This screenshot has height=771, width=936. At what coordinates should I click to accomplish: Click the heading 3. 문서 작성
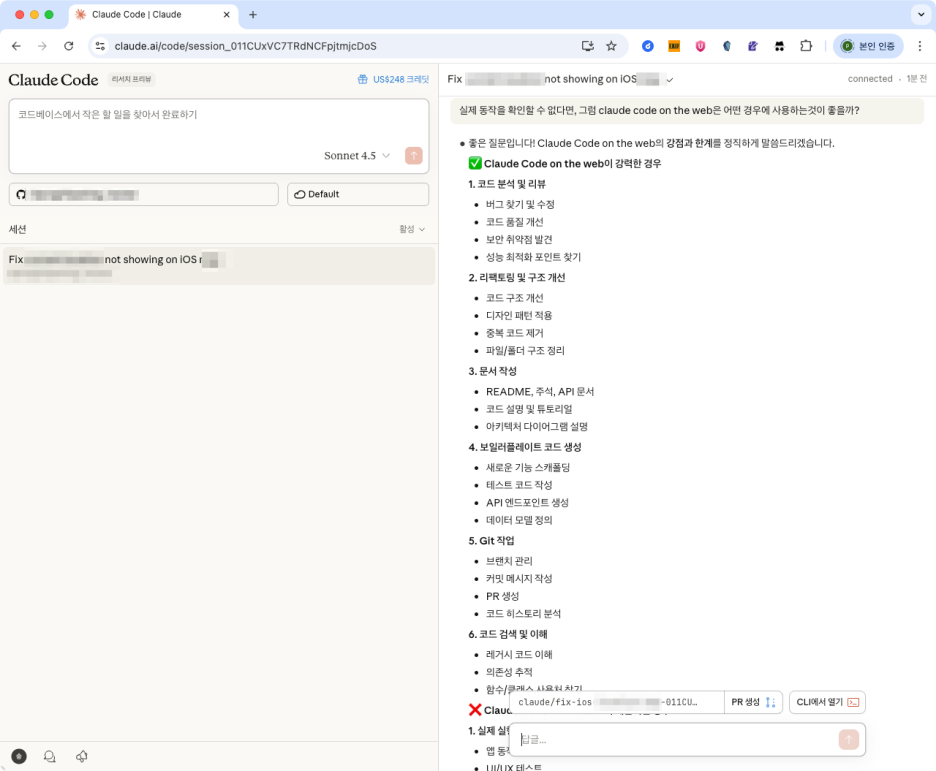pos(492,371)
